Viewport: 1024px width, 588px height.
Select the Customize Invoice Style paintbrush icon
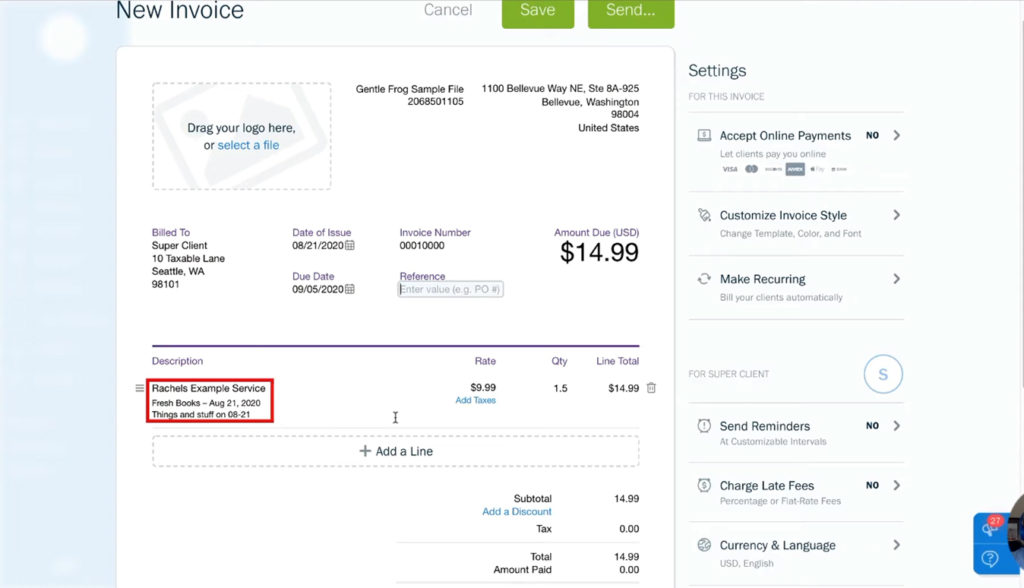[x=706, y=215]
